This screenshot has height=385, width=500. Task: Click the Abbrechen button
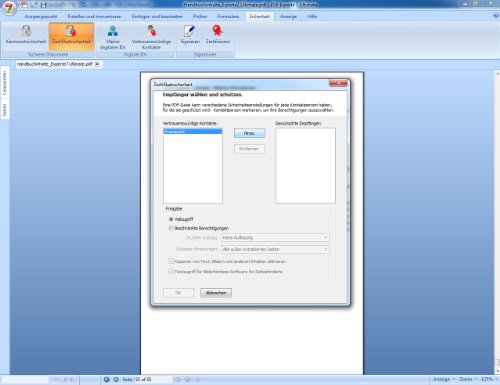216,293
